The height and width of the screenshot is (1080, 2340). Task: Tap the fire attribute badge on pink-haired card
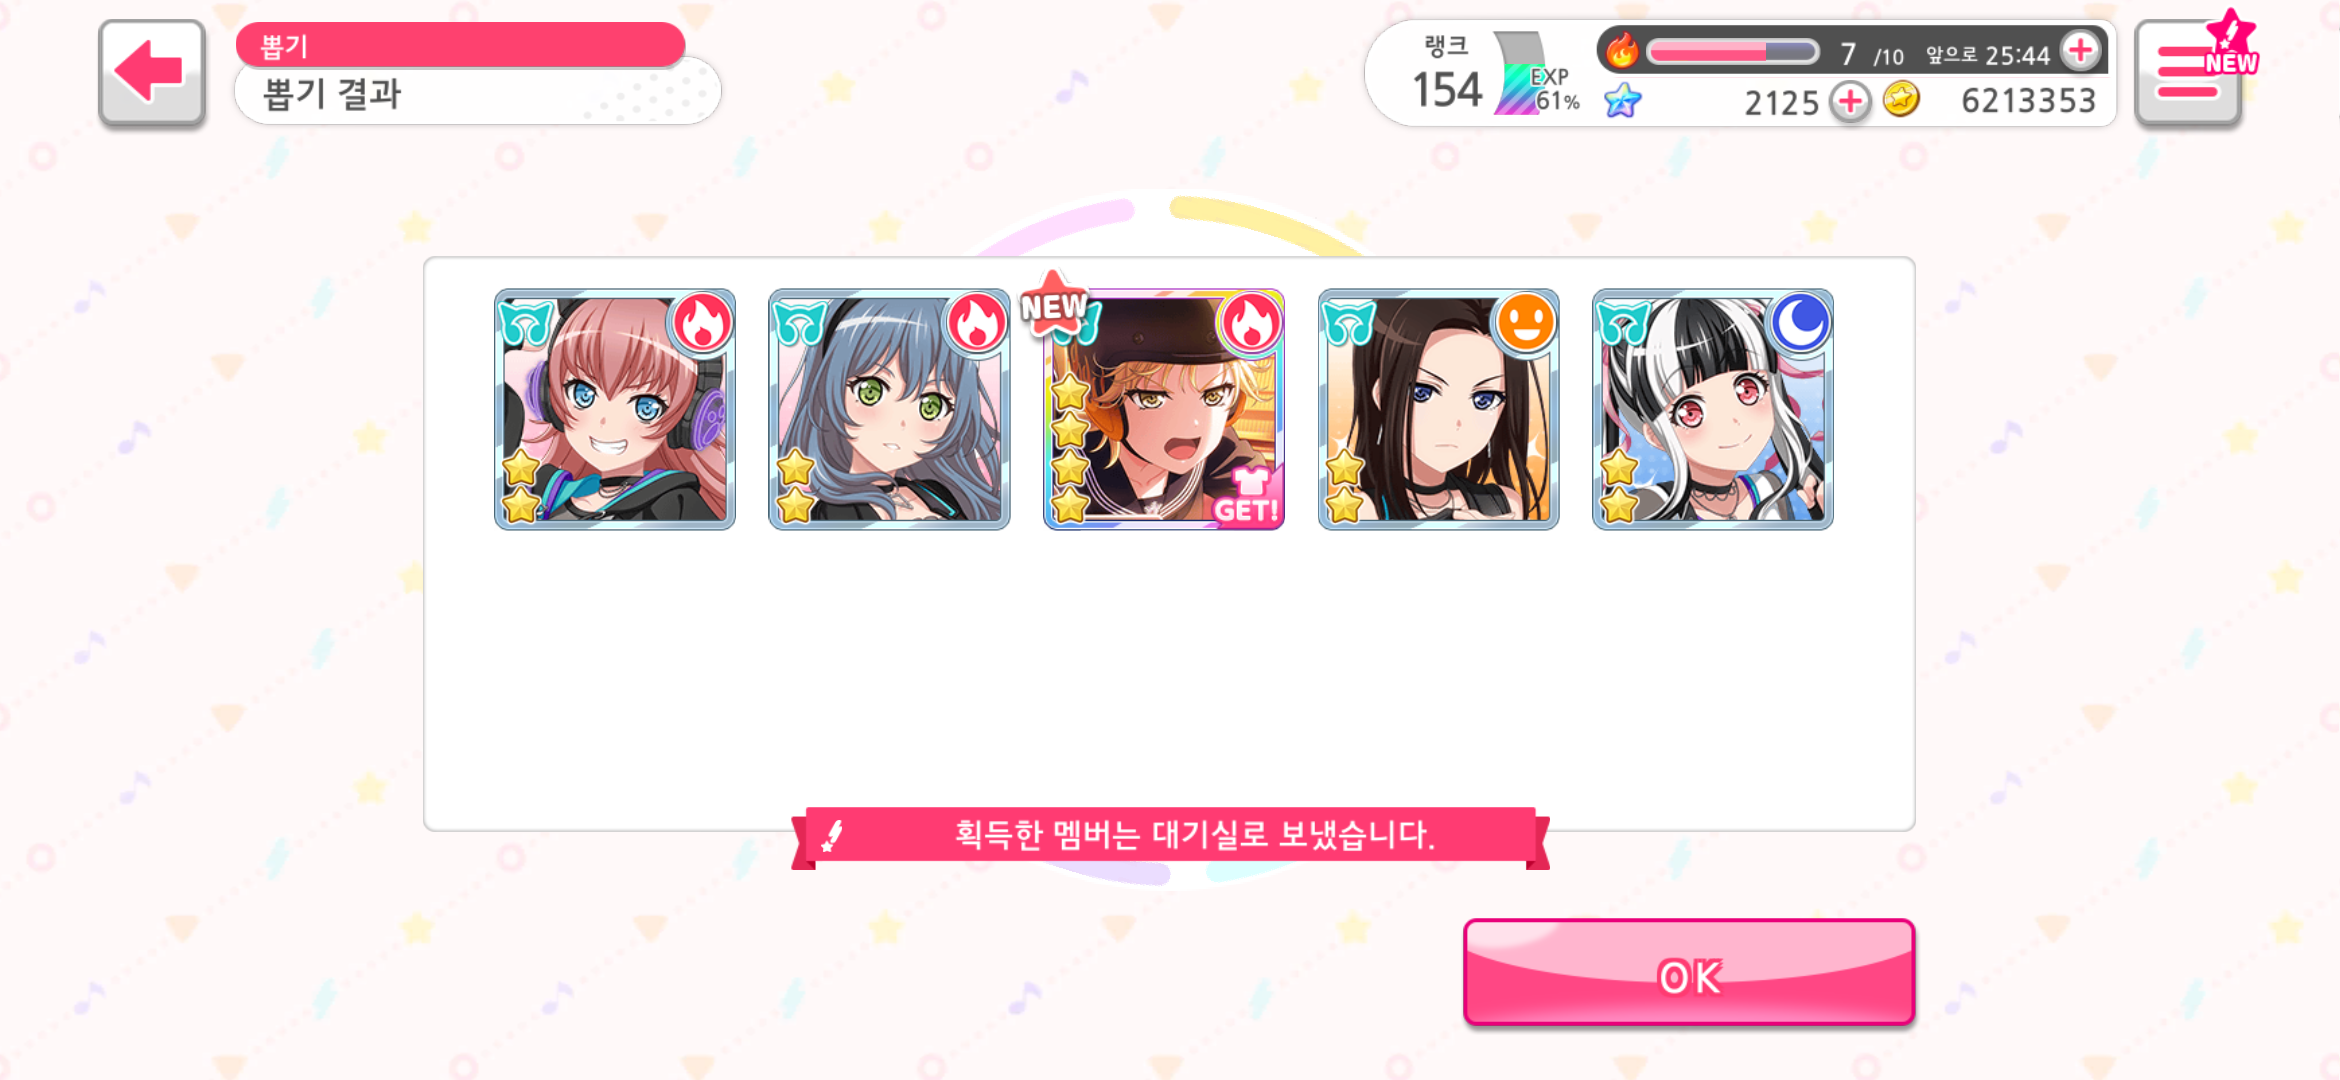(702, 322)
